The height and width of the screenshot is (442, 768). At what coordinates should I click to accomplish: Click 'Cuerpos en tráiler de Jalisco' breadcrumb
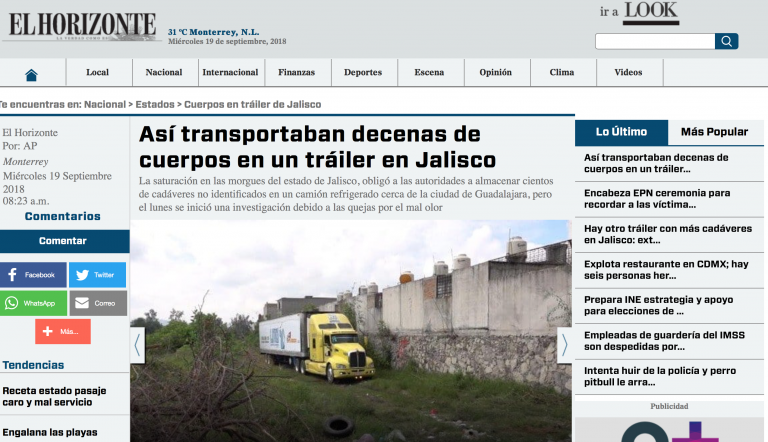point(253,104)
